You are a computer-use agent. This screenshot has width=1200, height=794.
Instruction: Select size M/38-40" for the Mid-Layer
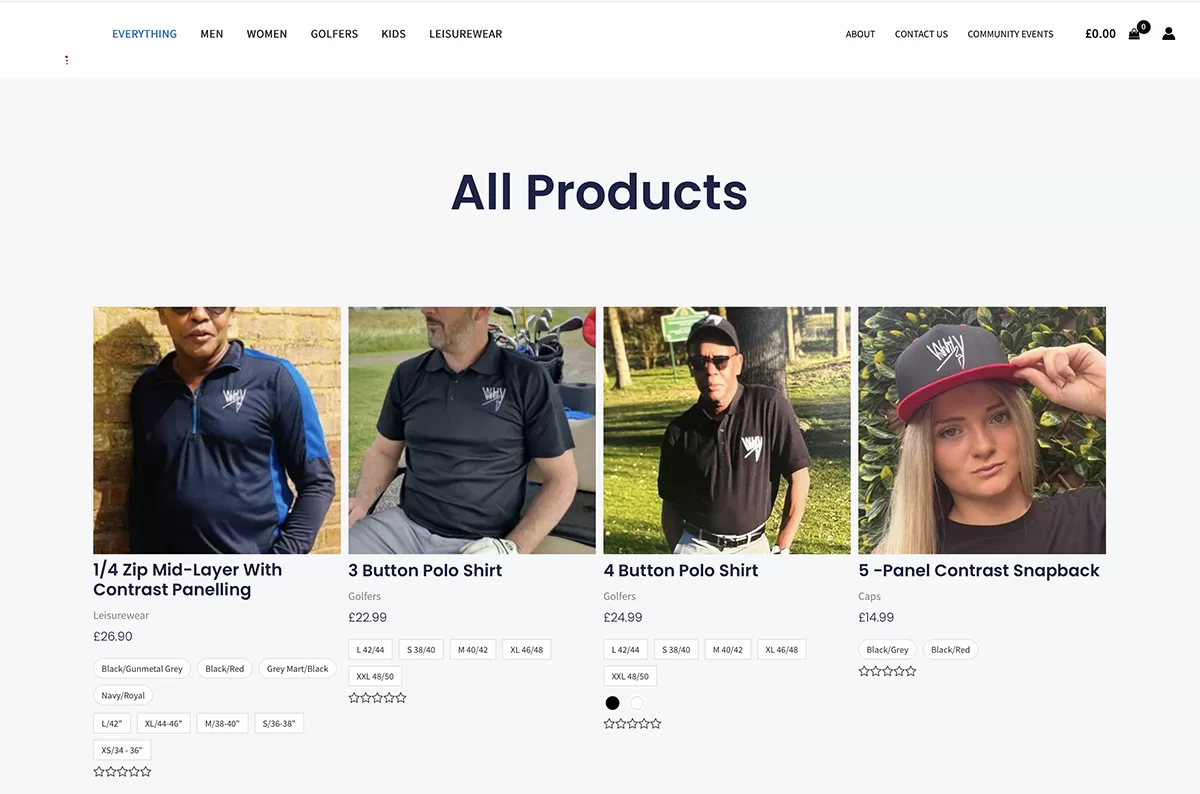click(222, 723)
